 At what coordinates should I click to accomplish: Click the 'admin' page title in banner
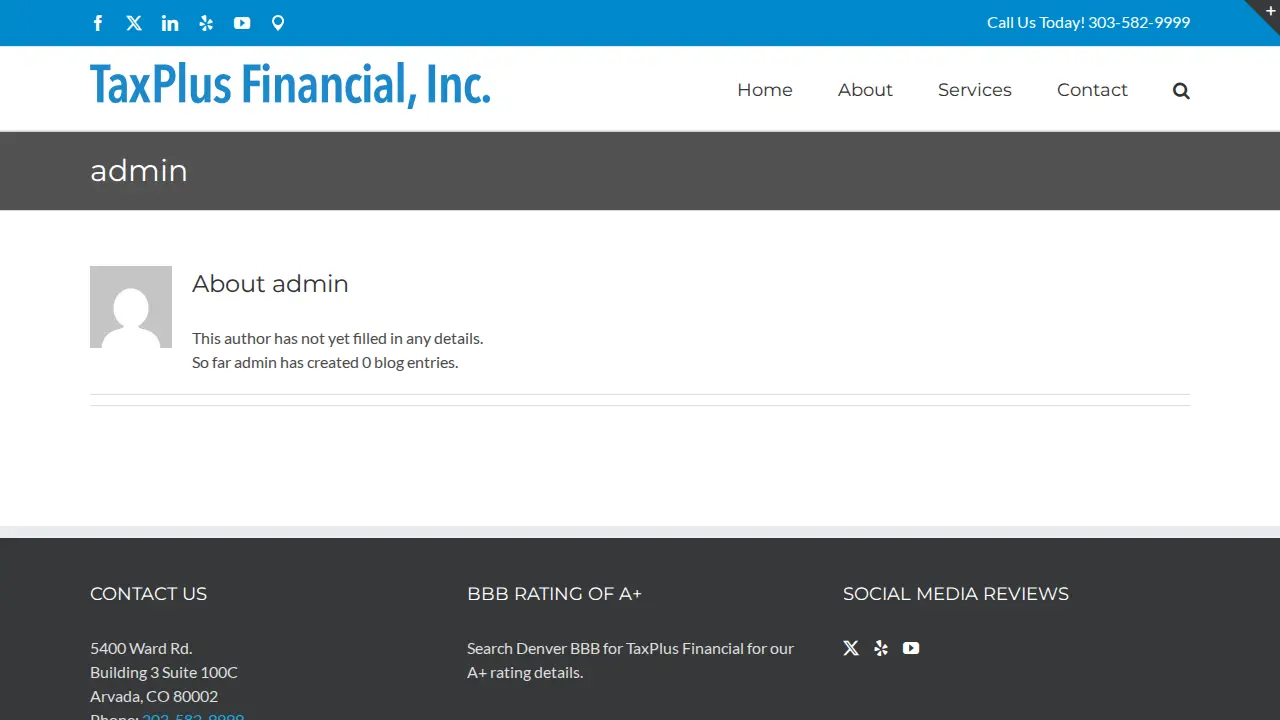point(139,171)
